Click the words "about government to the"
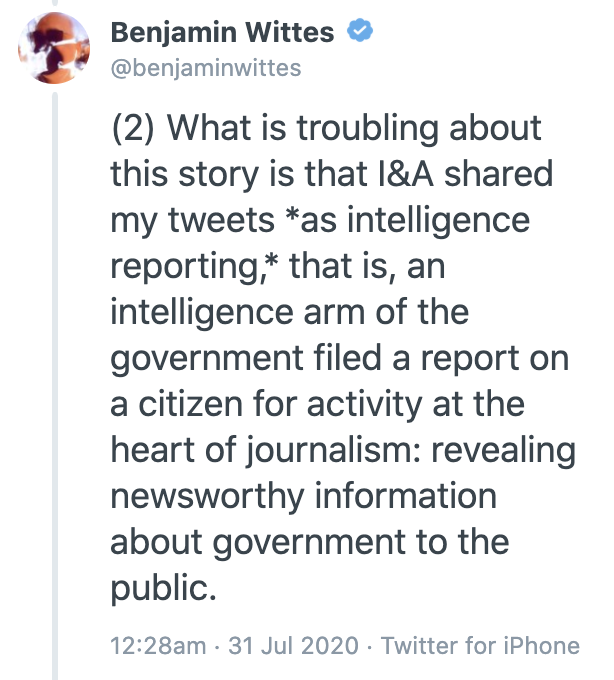Screen dimensions: 614x680 (x=310, y=543)
